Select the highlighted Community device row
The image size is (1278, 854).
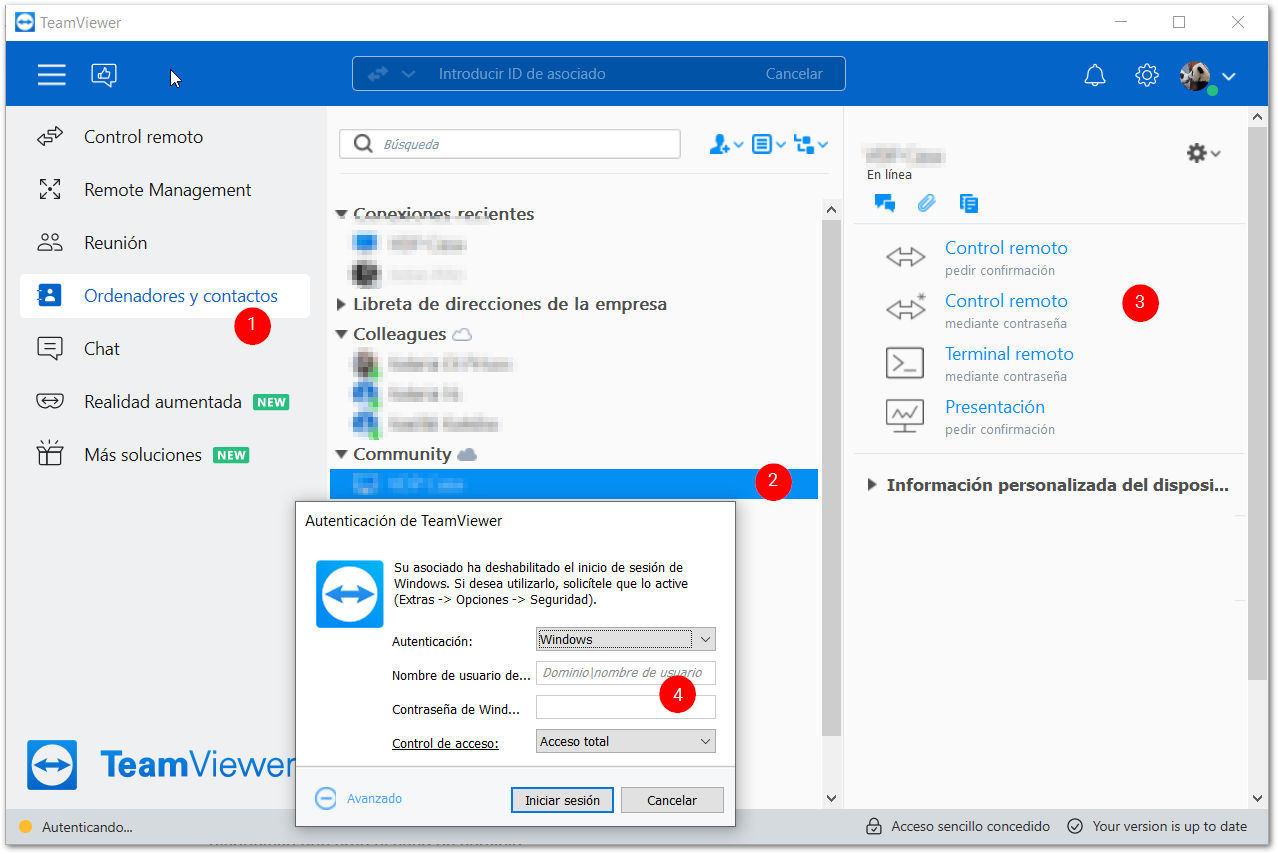pyautogui.click(x=574, y=484)
